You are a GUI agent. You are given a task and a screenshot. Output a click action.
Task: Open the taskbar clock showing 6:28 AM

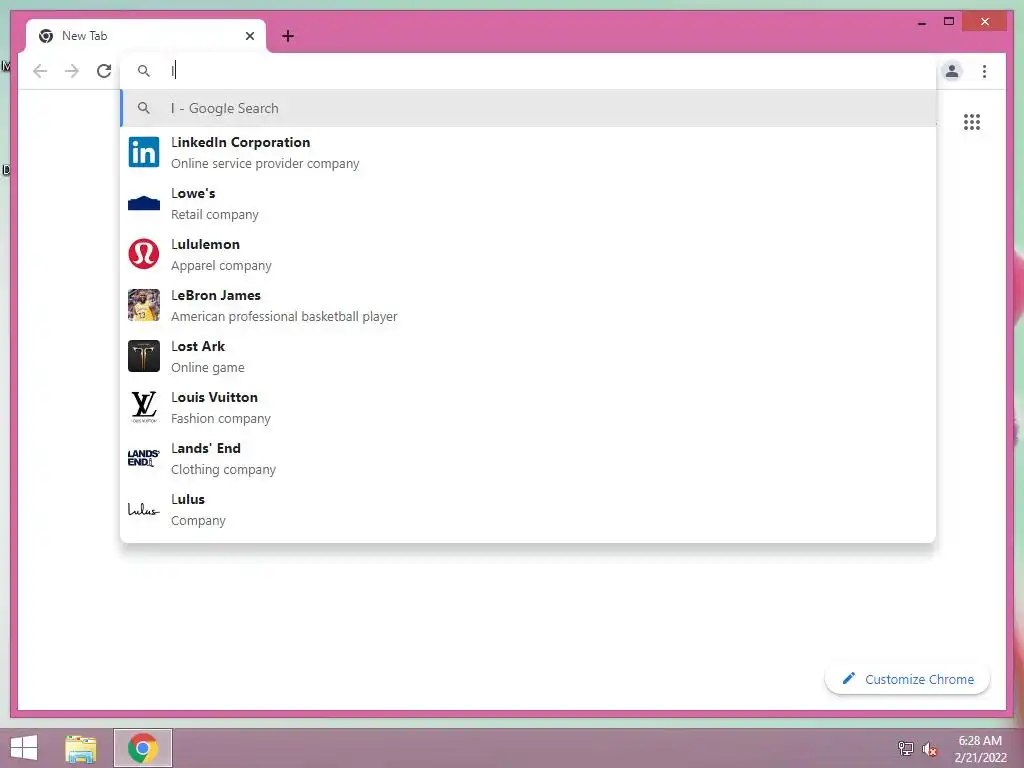point(980,748)
